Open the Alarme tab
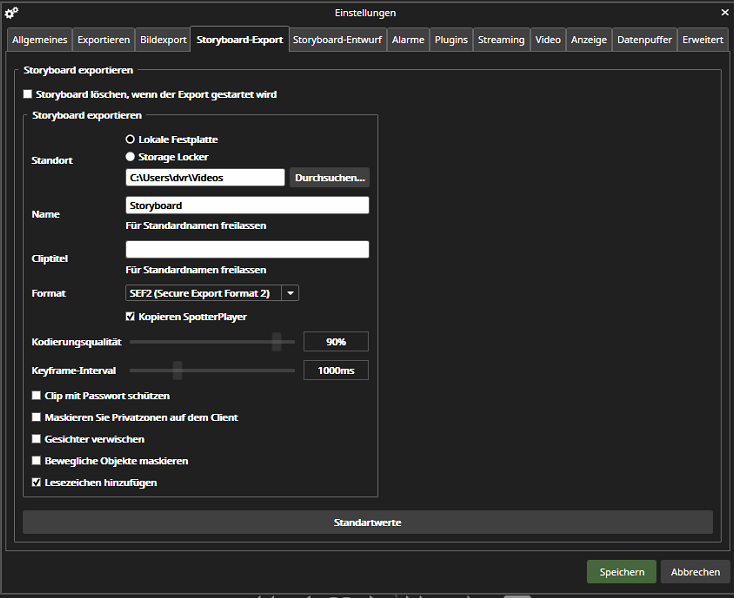 408,40
